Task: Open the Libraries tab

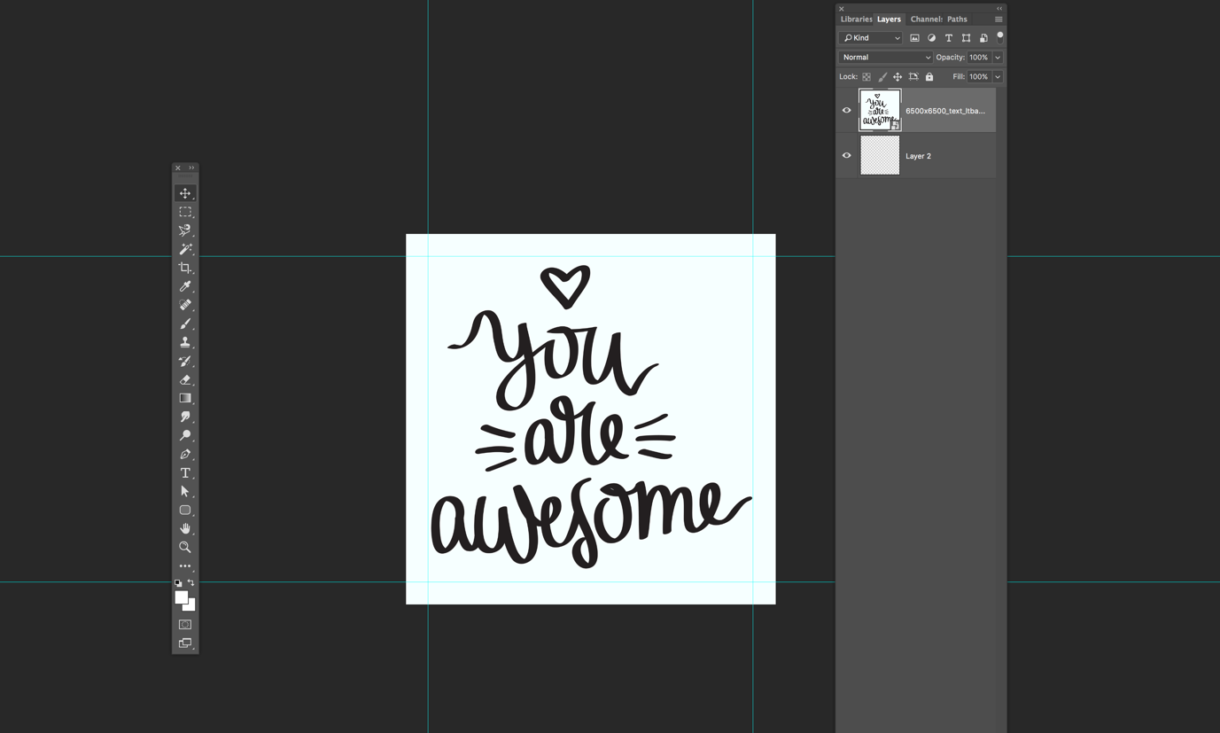Action: coord(855,19)
